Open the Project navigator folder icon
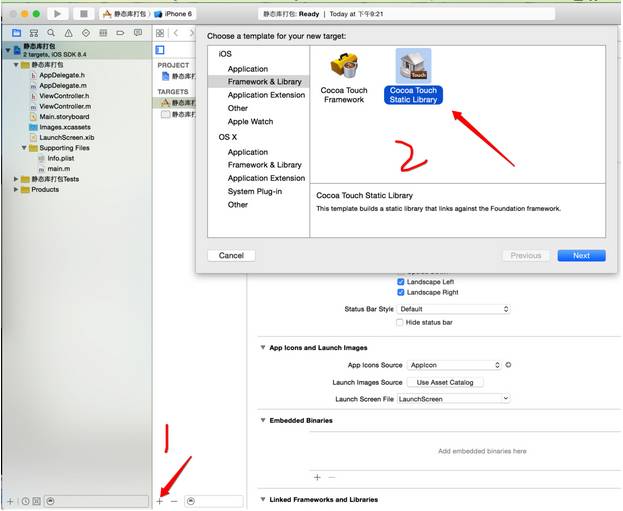The width and height of the screenshot is (623, 511). (16, 33)
